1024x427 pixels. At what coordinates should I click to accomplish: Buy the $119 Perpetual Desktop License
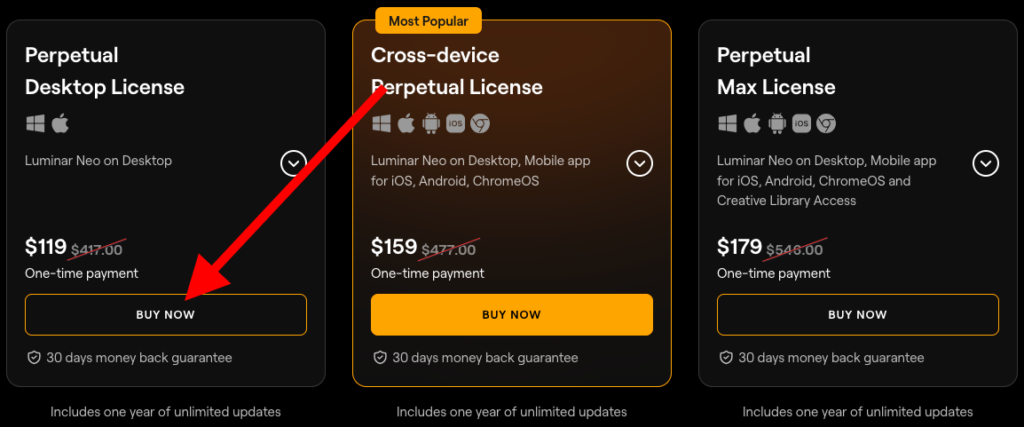pos(166,314)
